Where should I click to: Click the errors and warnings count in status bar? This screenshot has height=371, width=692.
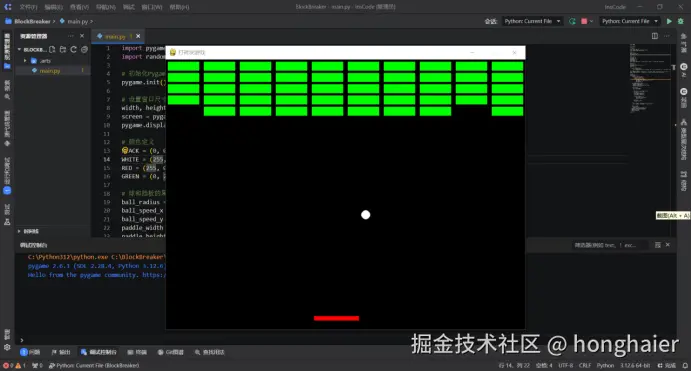pyautogui.click(x=14, y=365)
